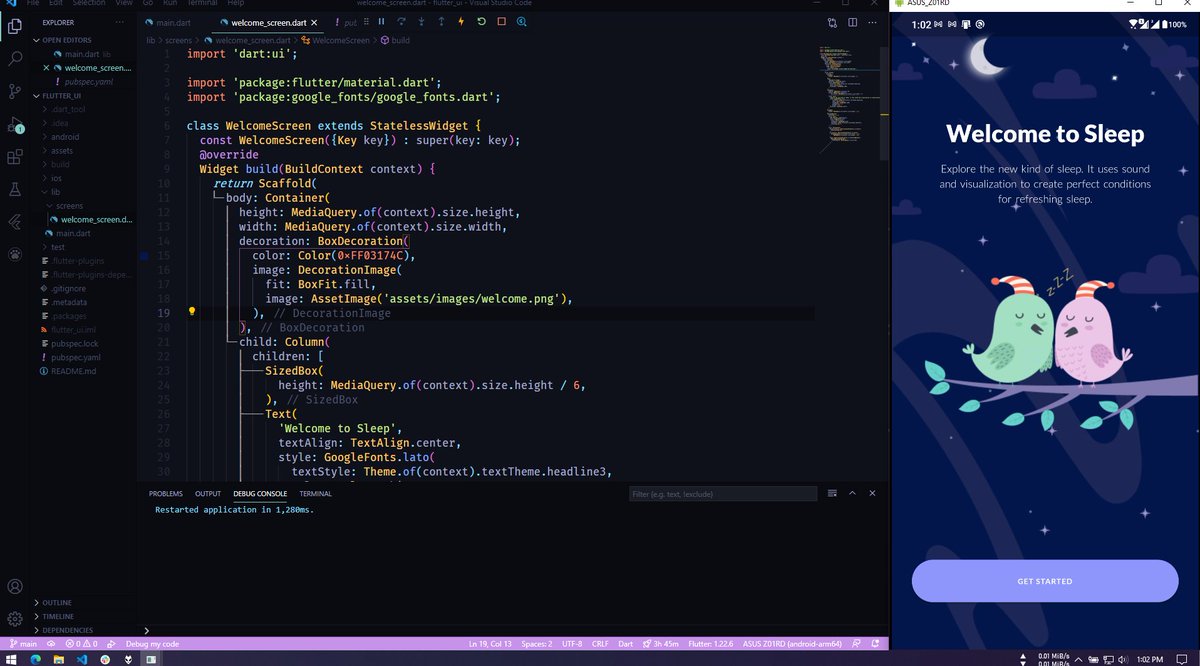The width and height of the screenshot is (1200, 666).
Task: Open the Manage gear icon
Action: [x=15, y=619]
